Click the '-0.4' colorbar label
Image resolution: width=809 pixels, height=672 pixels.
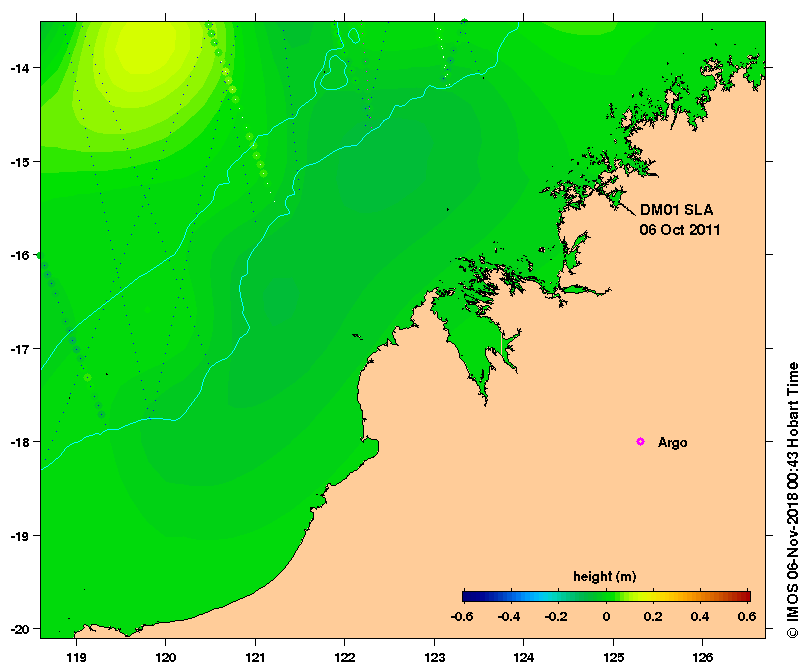pos(509,616)
